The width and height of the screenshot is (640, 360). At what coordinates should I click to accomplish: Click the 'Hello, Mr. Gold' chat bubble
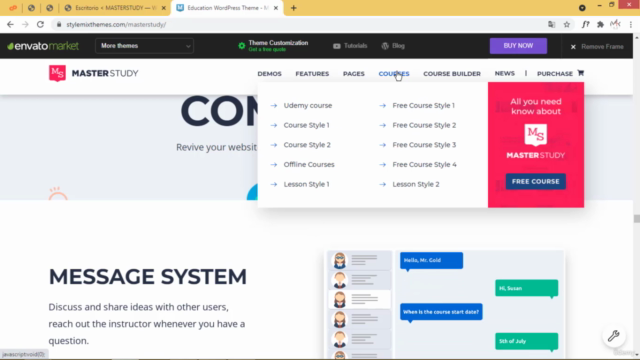[431, 260]
